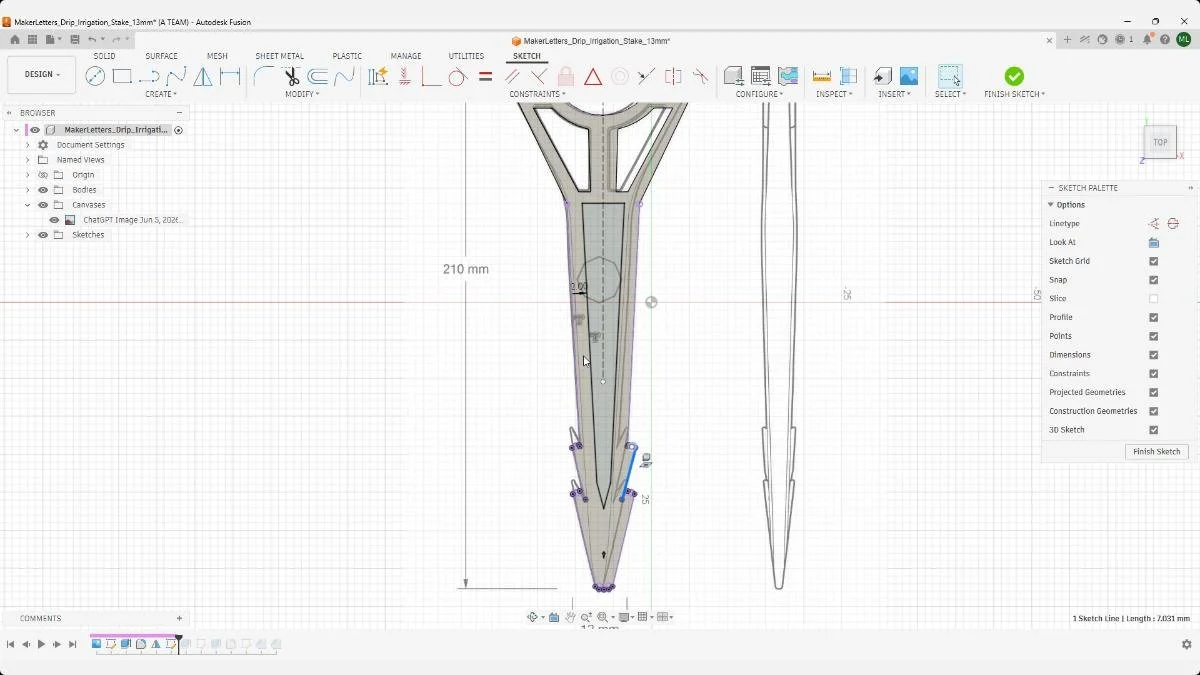Insert a Canvas image
The image size is (1200, 675).
[x=909, y=76]
